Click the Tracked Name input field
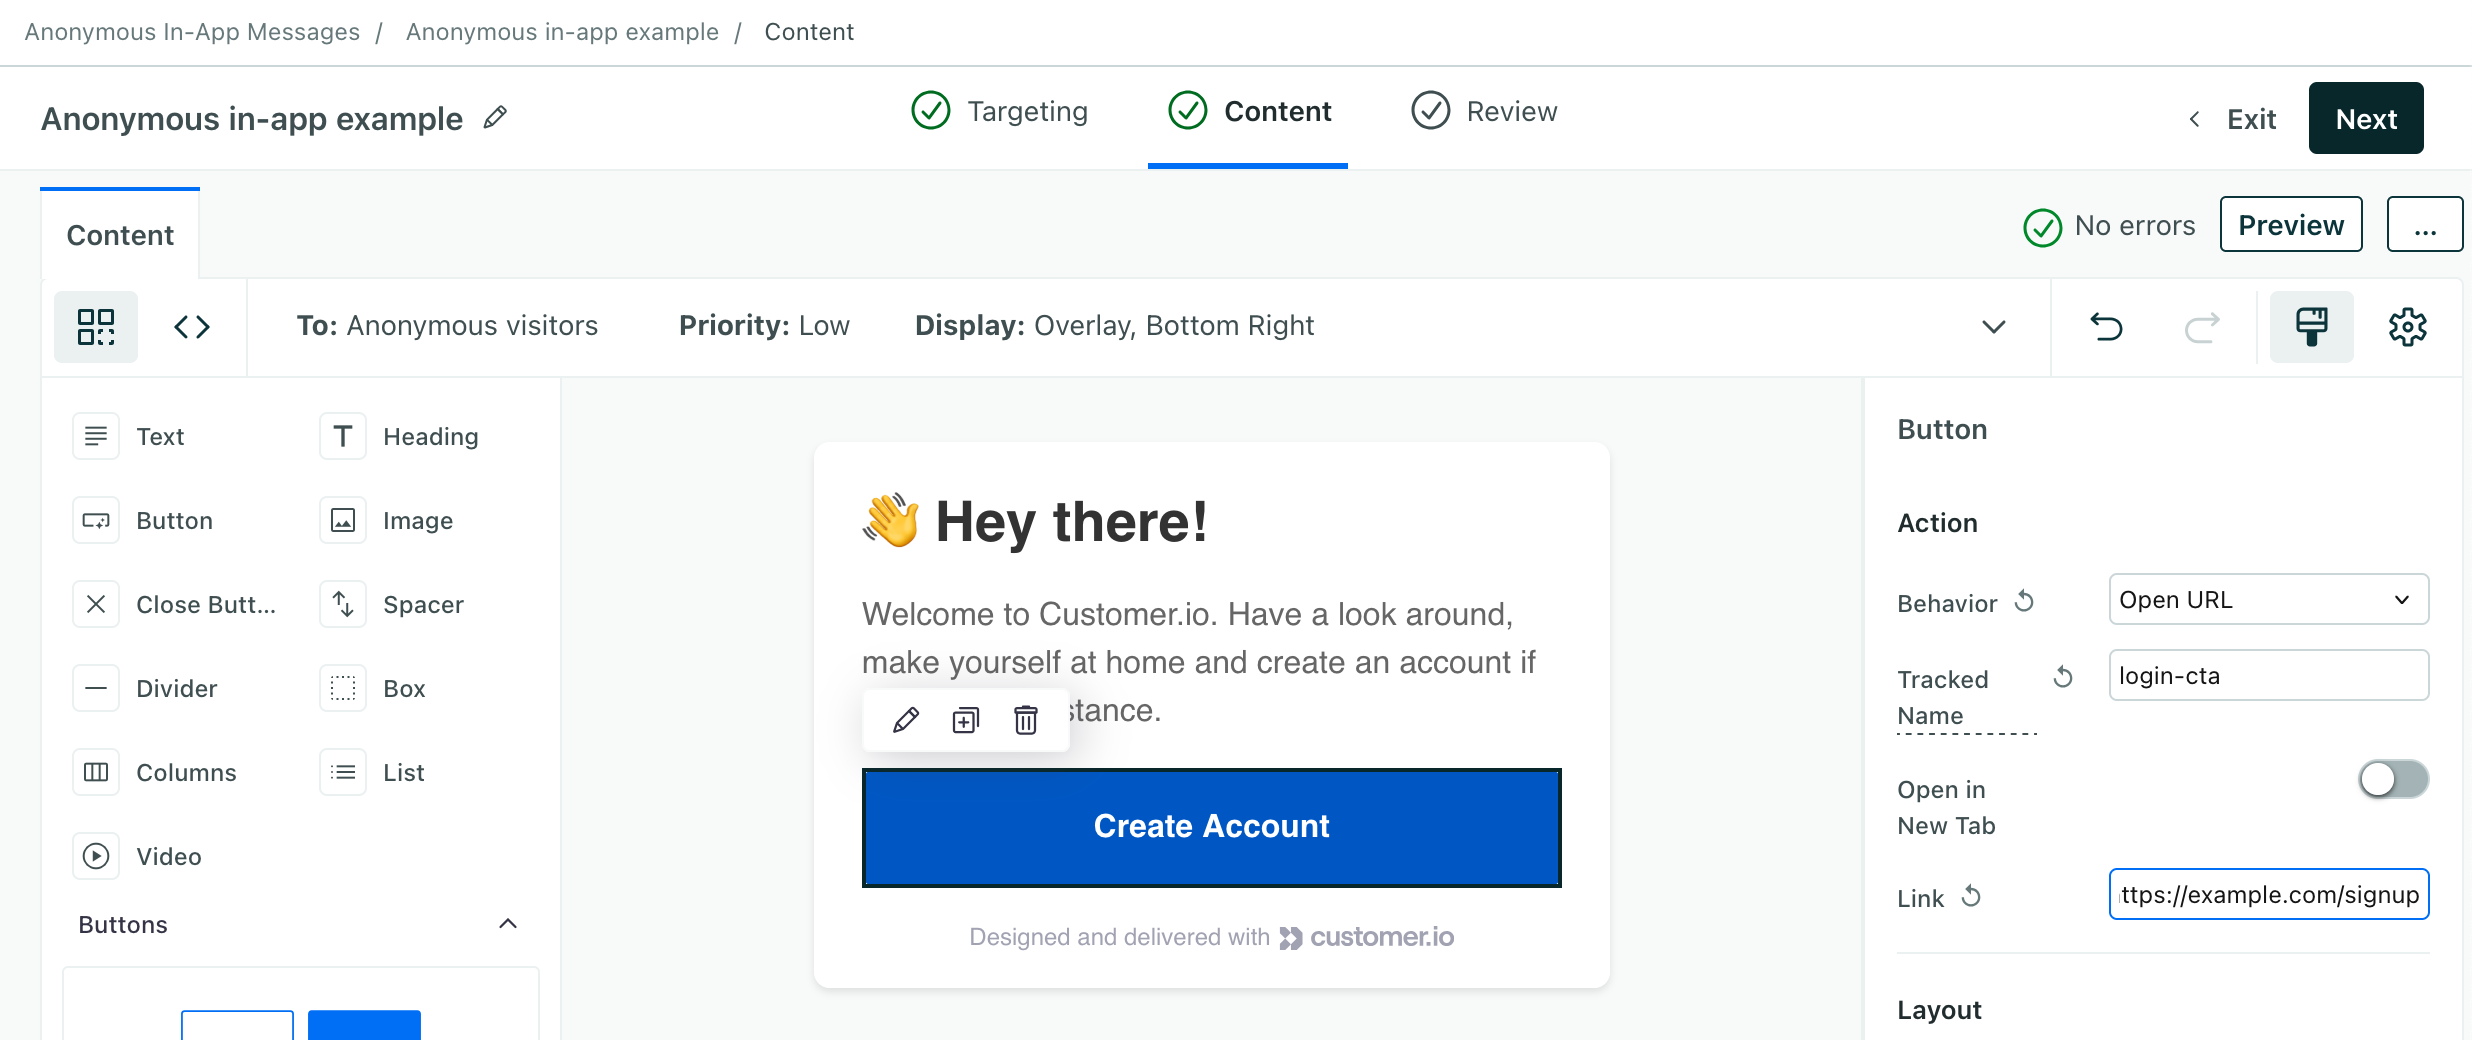This screenshot has width=2472, height=1040. click(2268, 676)
